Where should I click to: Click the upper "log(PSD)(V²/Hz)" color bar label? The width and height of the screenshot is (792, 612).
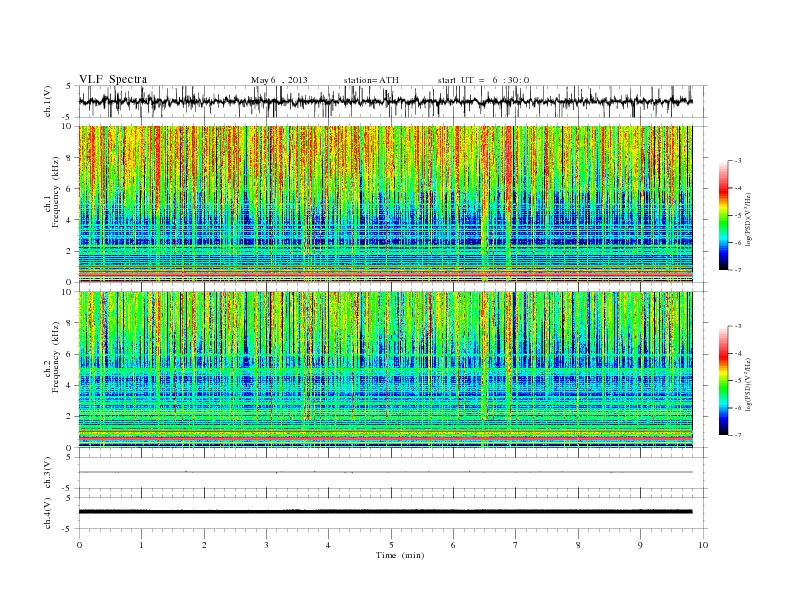pos(748,218)
